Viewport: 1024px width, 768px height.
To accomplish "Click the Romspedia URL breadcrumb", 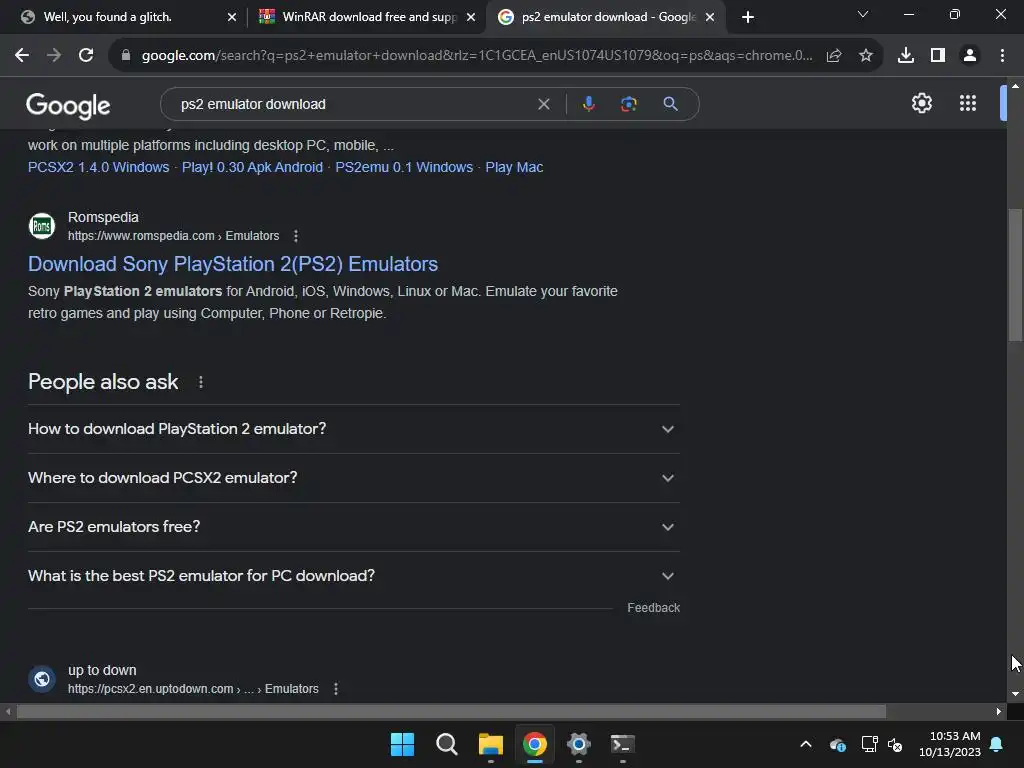I will coord(174,236).
